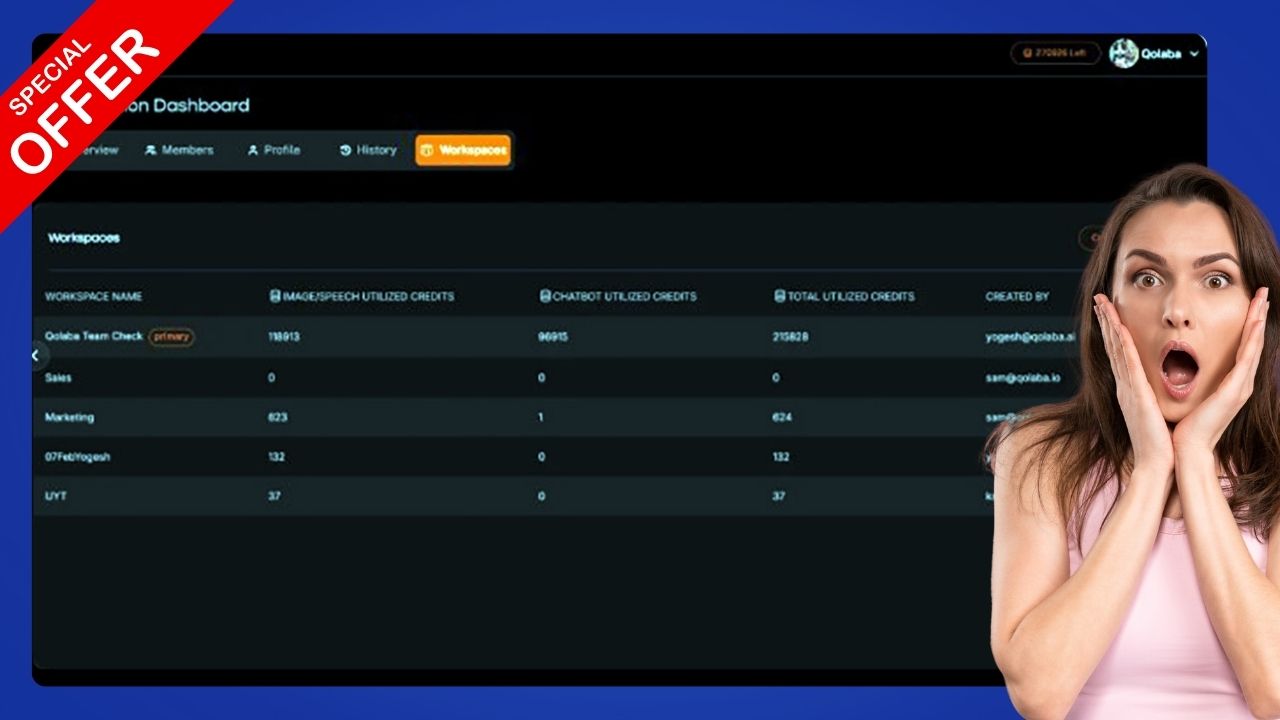Open the UYT workspace
Image resolution: width=1280 pixels, height=720 pixels.
(x=56, y=496)
